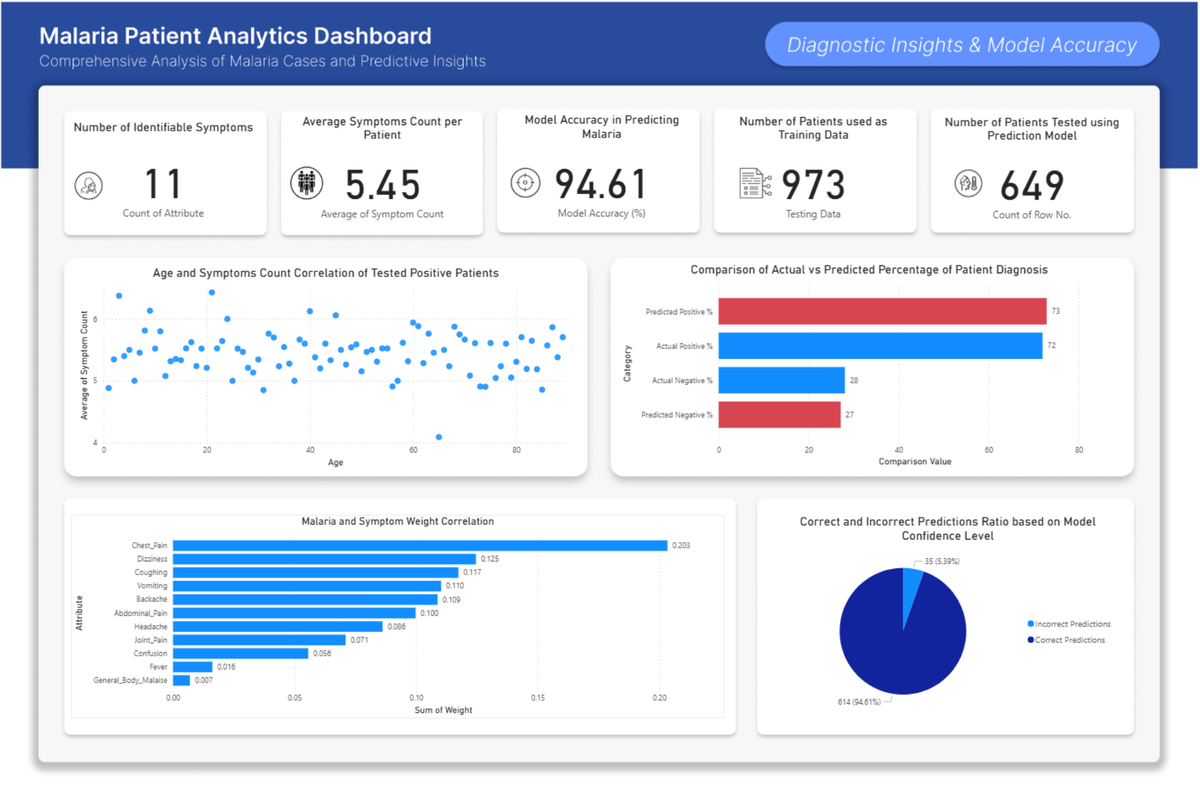Image resolution: width=1200 pixels, height=811 pixels.
Task: Click the value 973
Action: tap(813, 185)
